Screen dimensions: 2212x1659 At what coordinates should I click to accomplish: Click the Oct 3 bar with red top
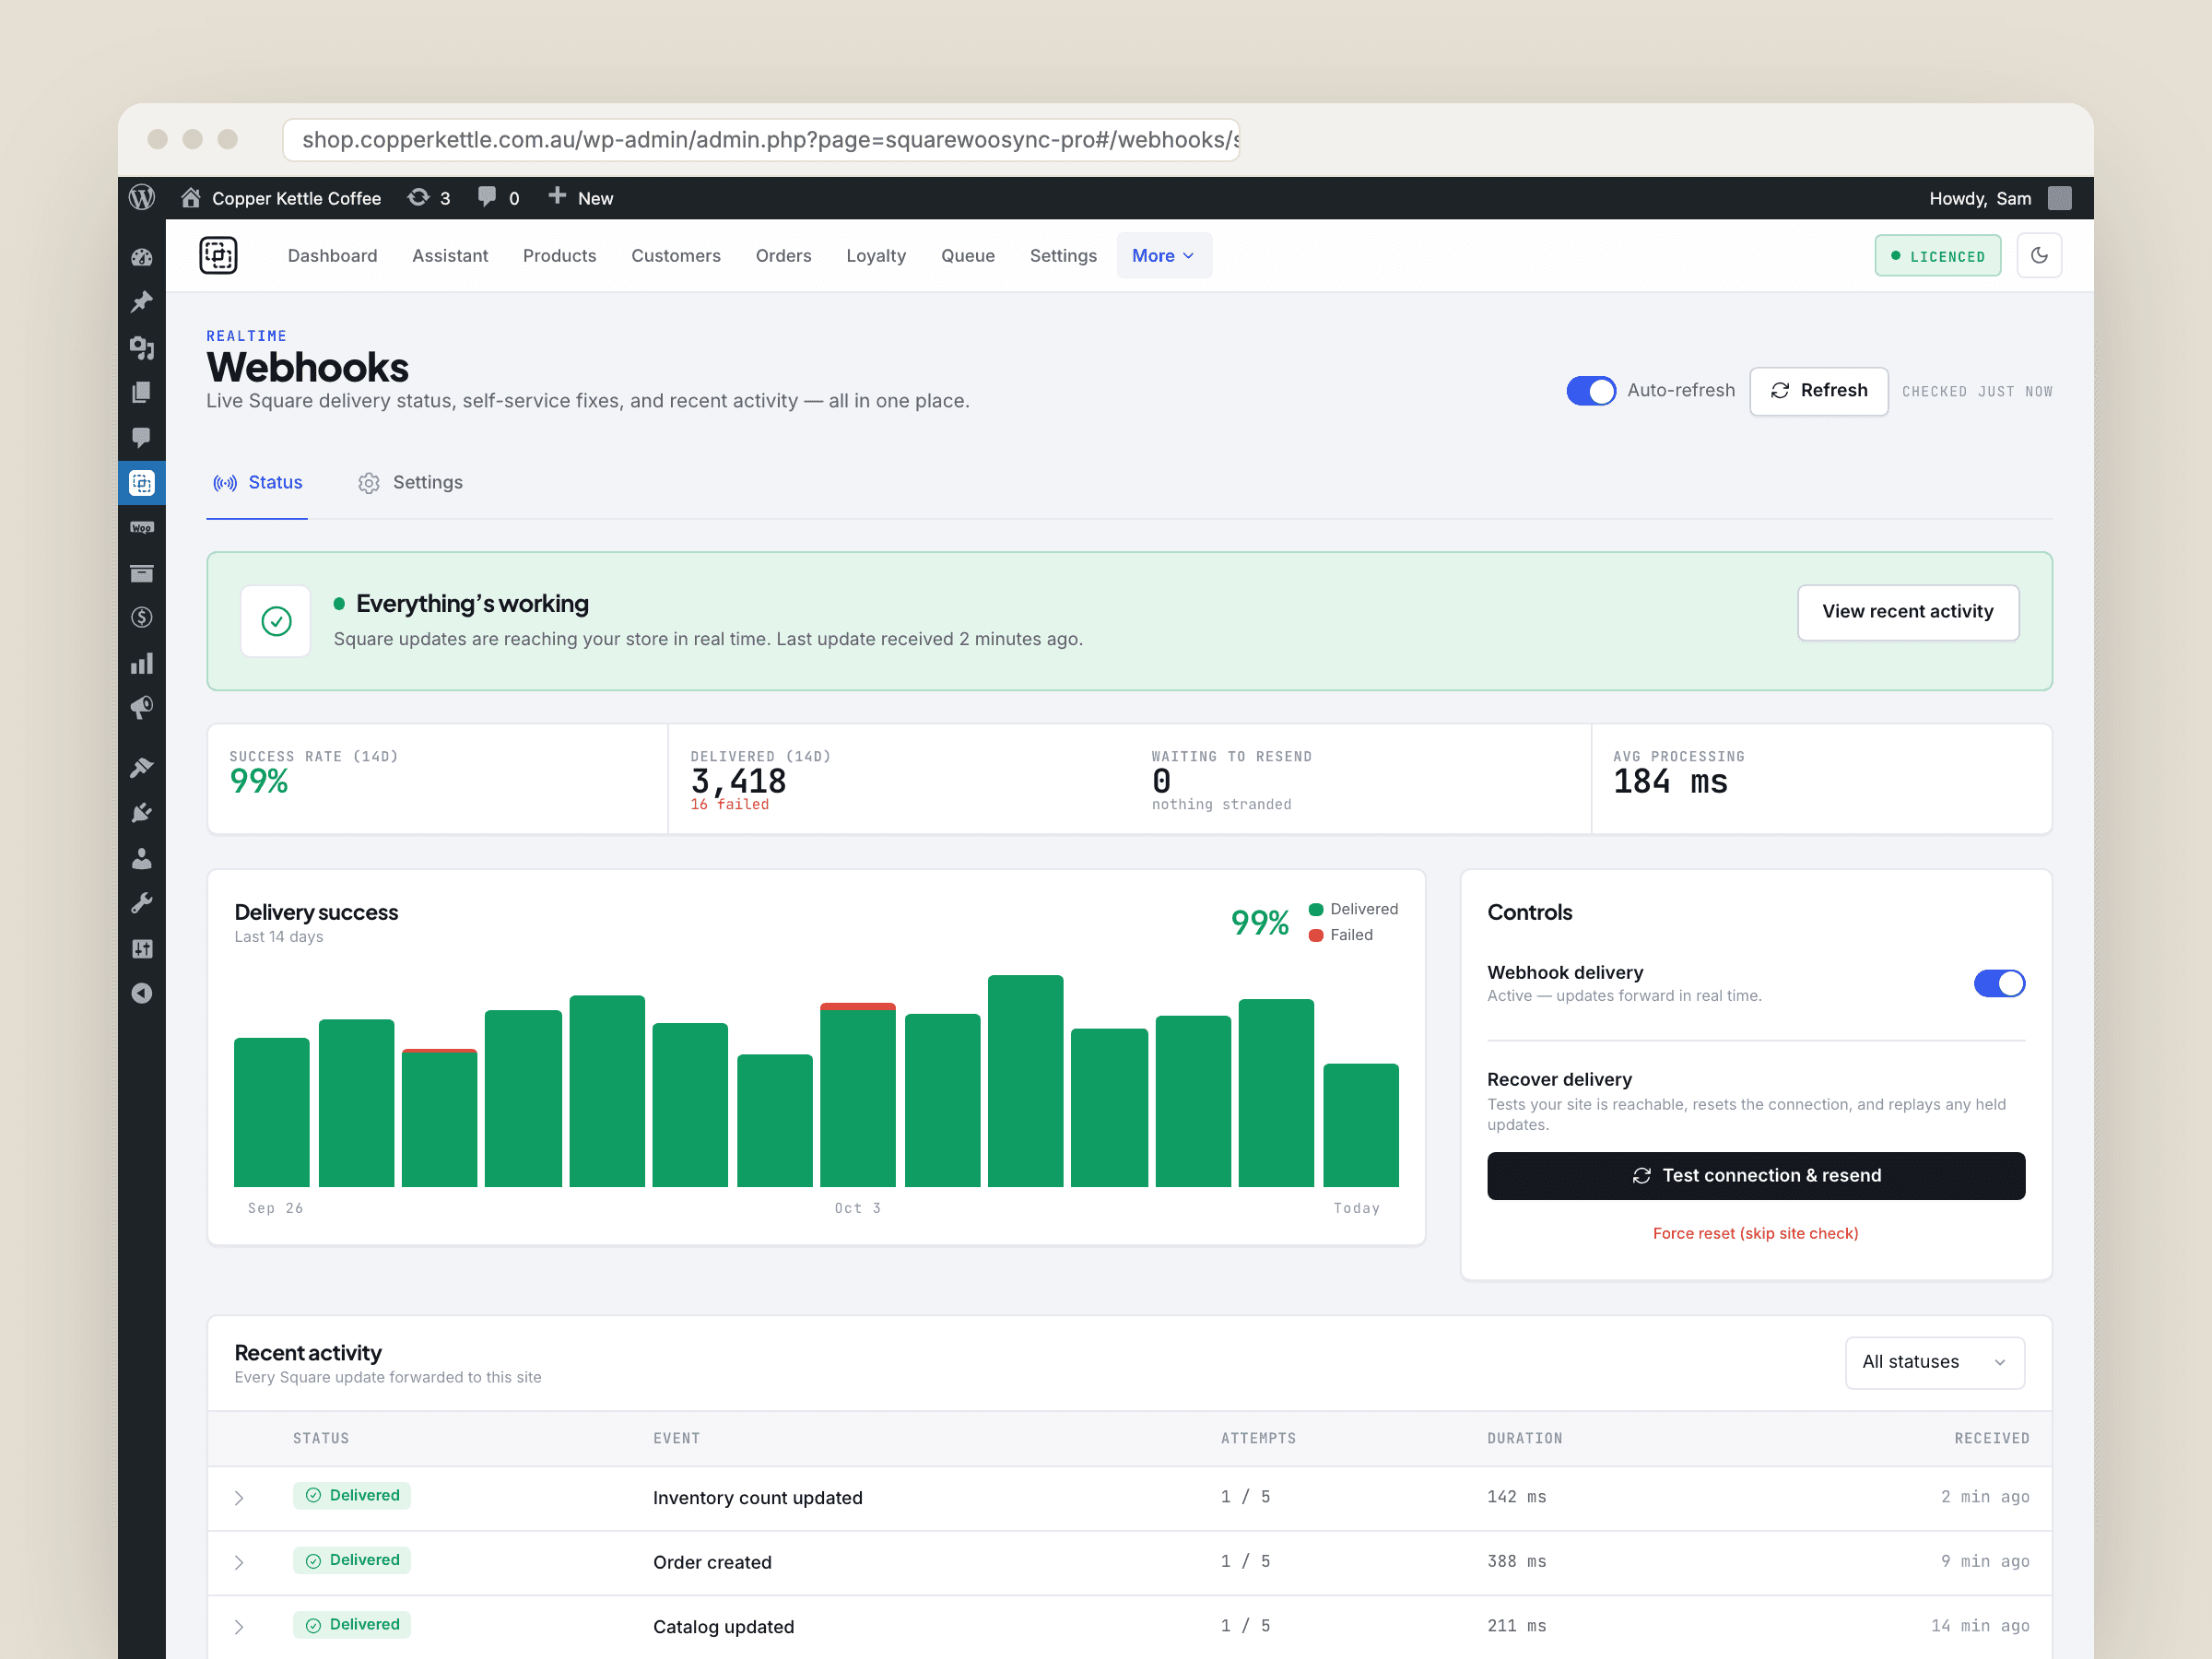coord(857,1094)
